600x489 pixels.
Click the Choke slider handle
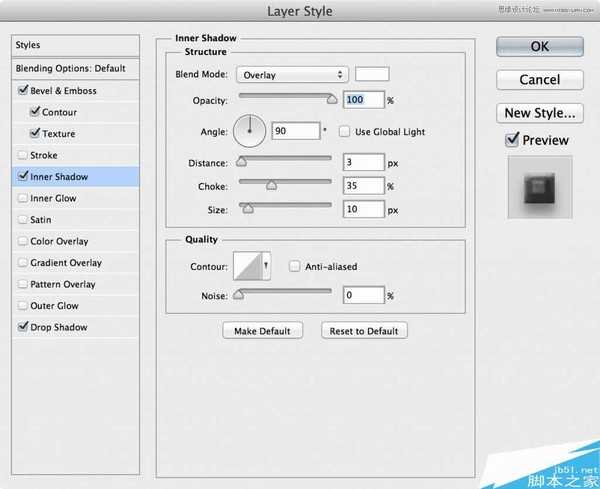tap(271, 185)
